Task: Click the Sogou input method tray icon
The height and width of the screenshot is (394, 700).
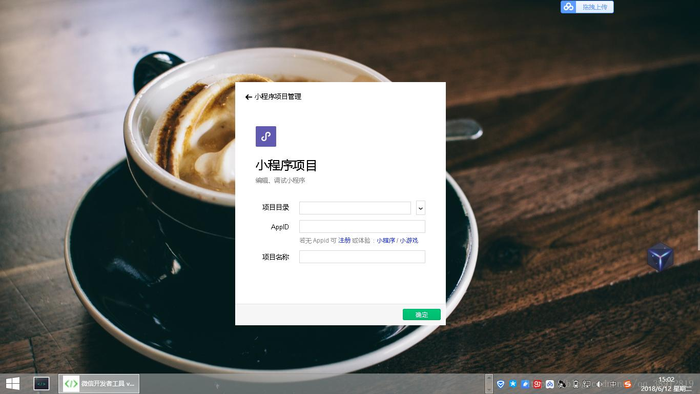Action: (x=627, y=384)
